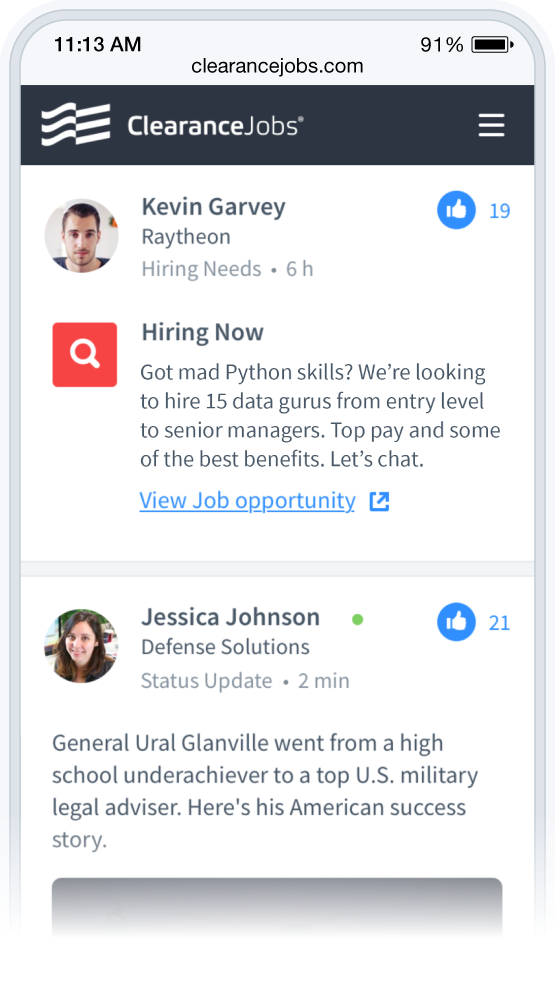555x1000 pixels.
Task: Open the article preview image below story
Action: coord(277,908)
